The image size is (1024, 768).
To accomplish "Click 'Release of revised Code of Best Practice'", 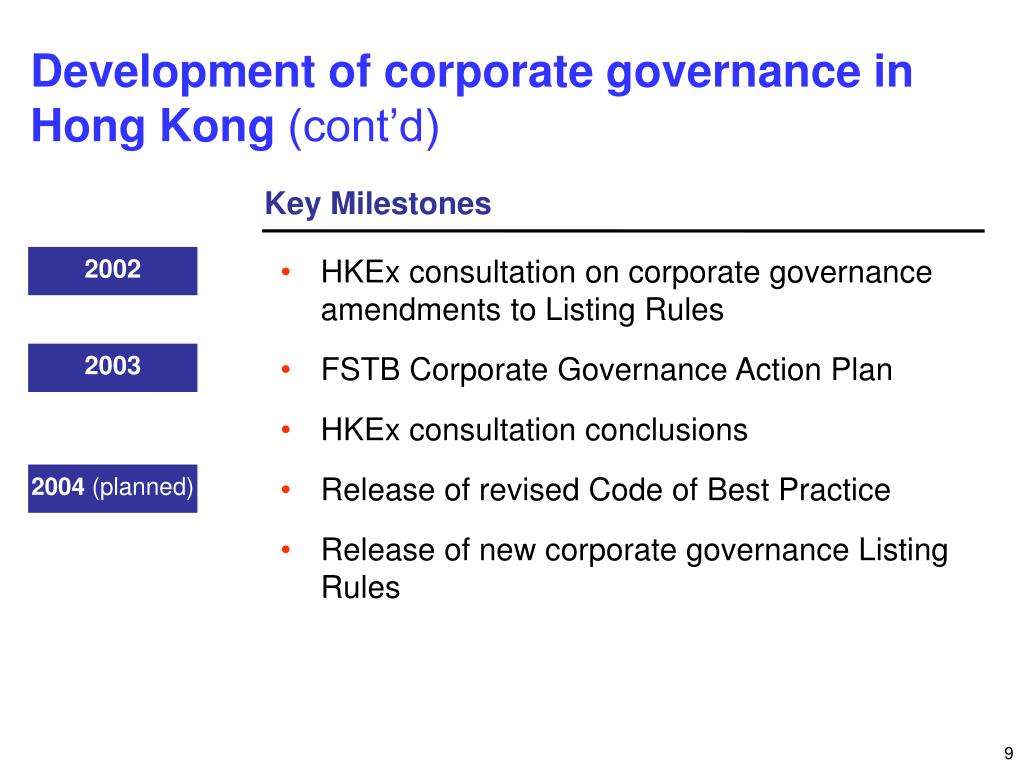I will click(605, 490).
